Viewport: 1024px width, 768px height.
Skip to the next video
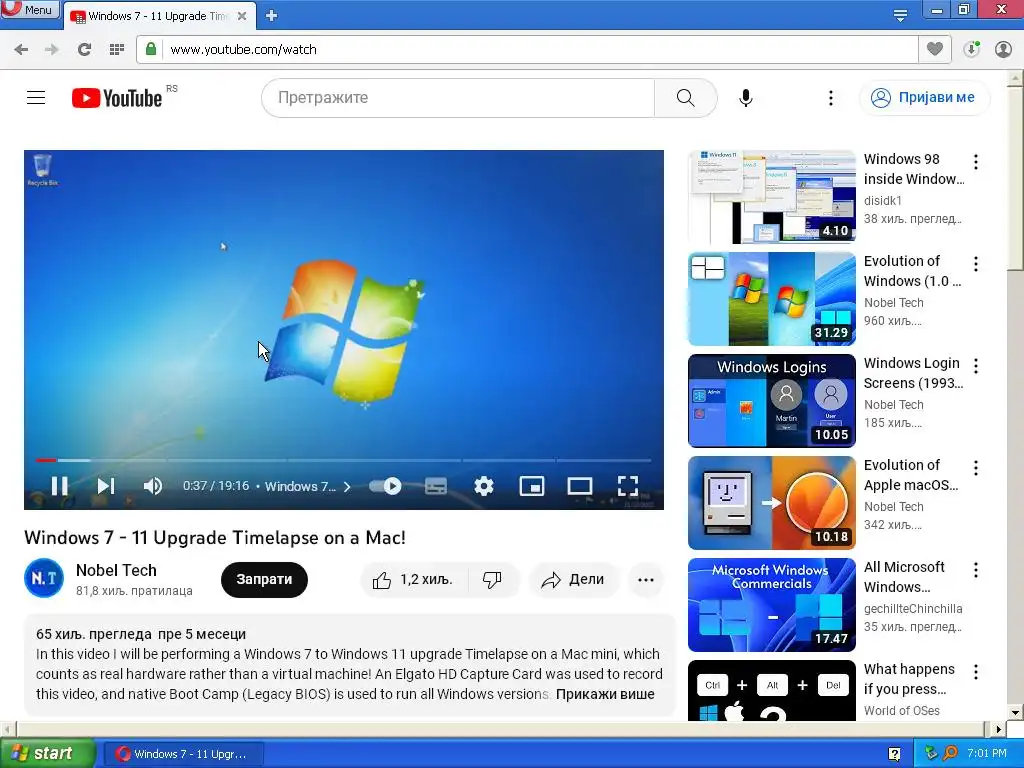pyautogui.click(x=106, y=486)
